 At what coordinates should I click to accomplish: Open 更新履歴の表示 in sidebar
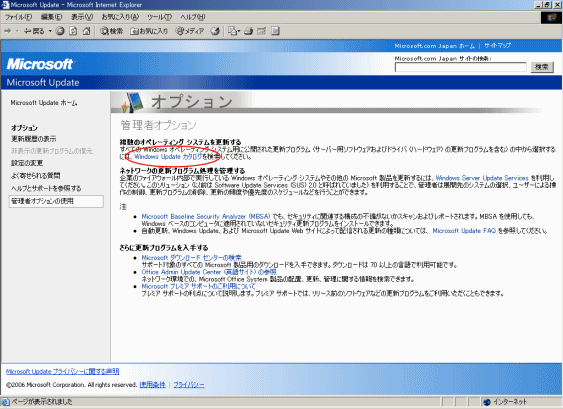(33, 139)
